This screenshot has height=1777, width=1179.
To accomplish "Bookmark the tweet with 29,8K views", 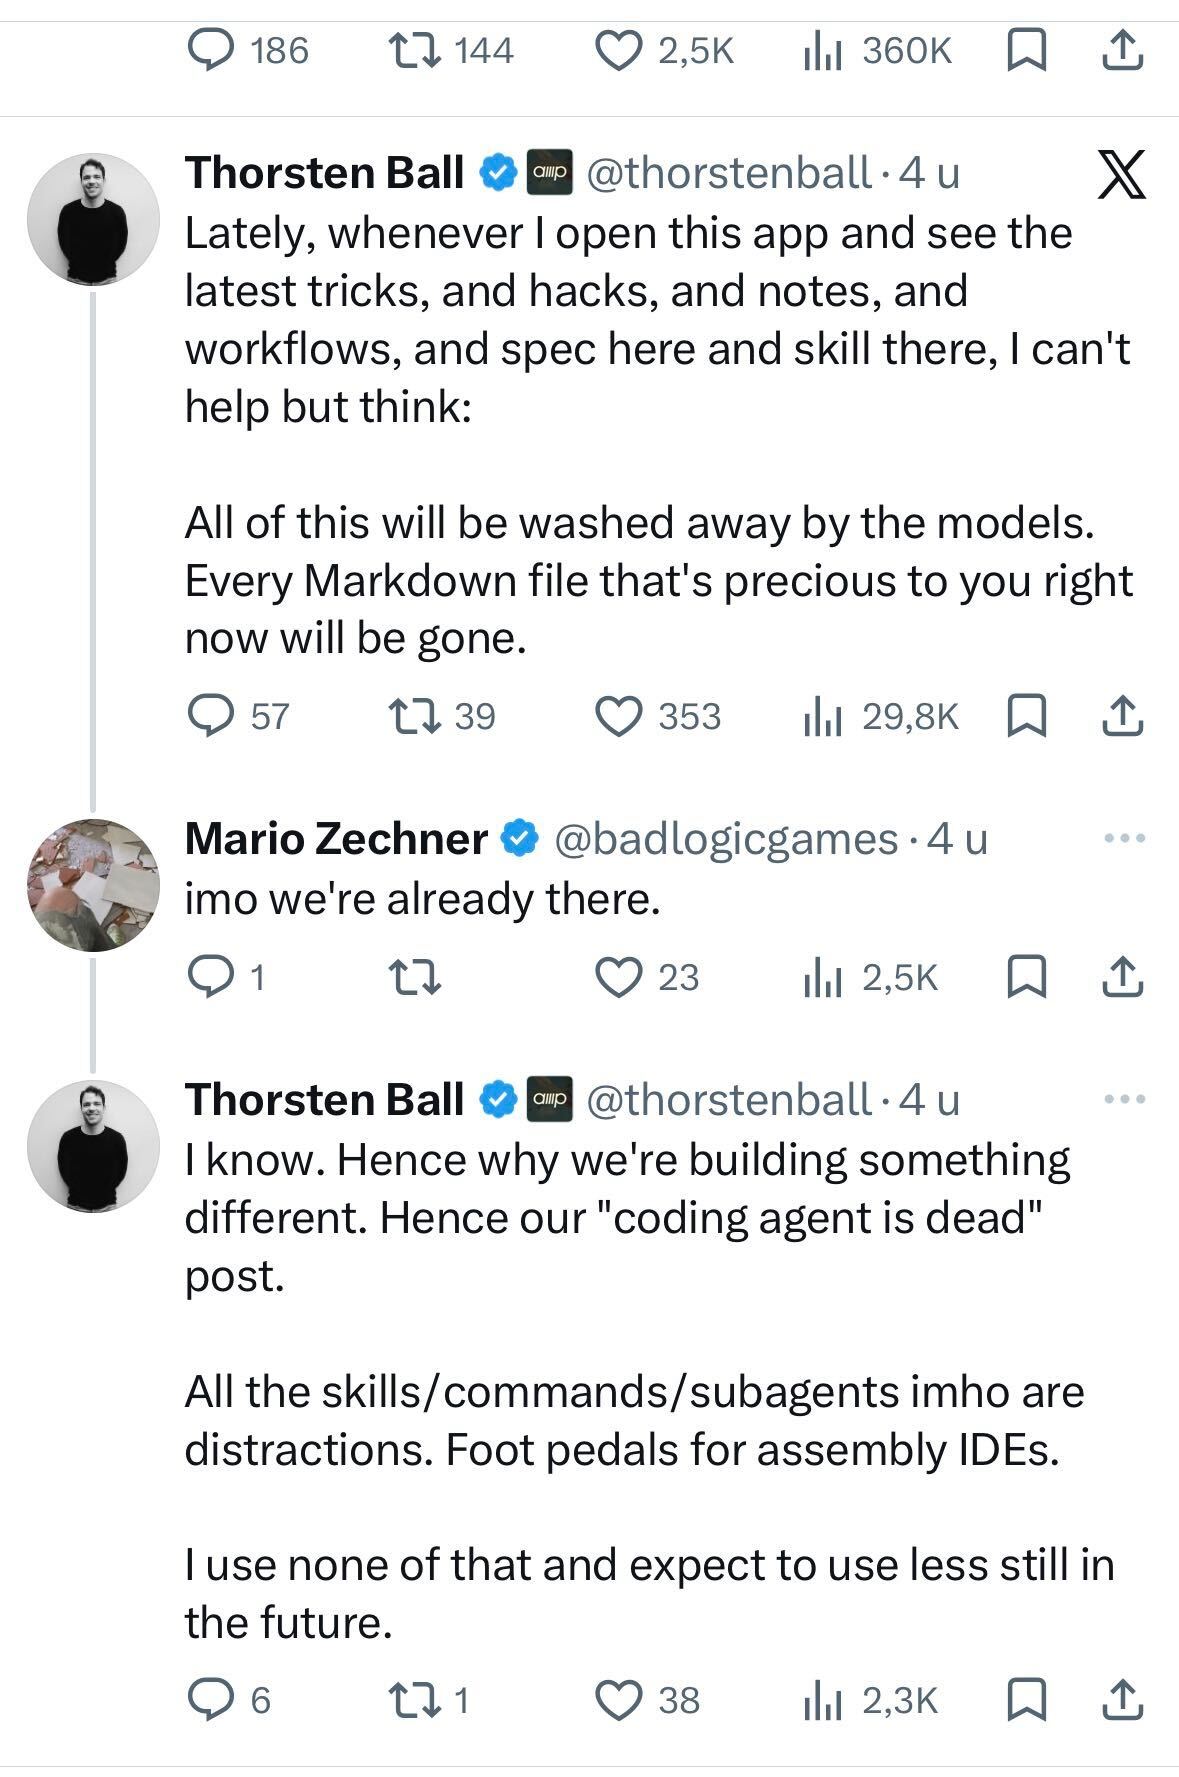I will point(1025,716).
